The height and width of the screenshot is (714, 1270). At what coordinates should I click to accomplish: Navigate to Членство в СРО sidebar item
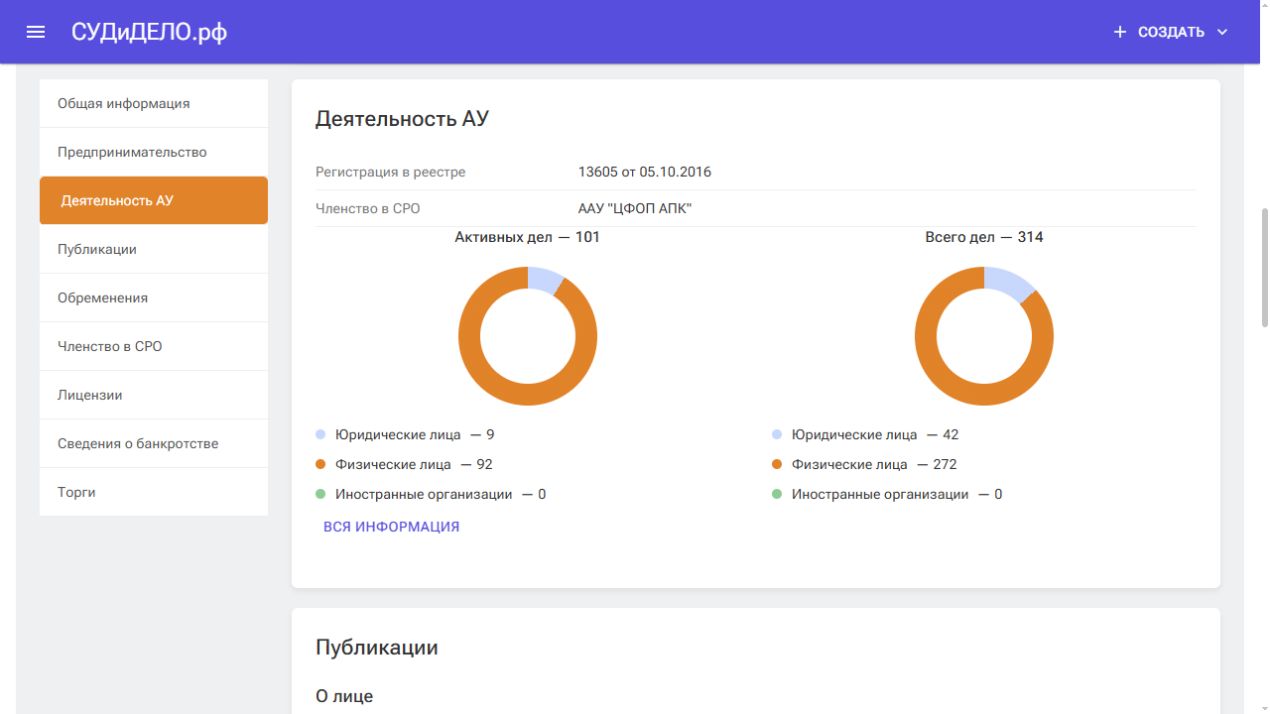[154, 346]
